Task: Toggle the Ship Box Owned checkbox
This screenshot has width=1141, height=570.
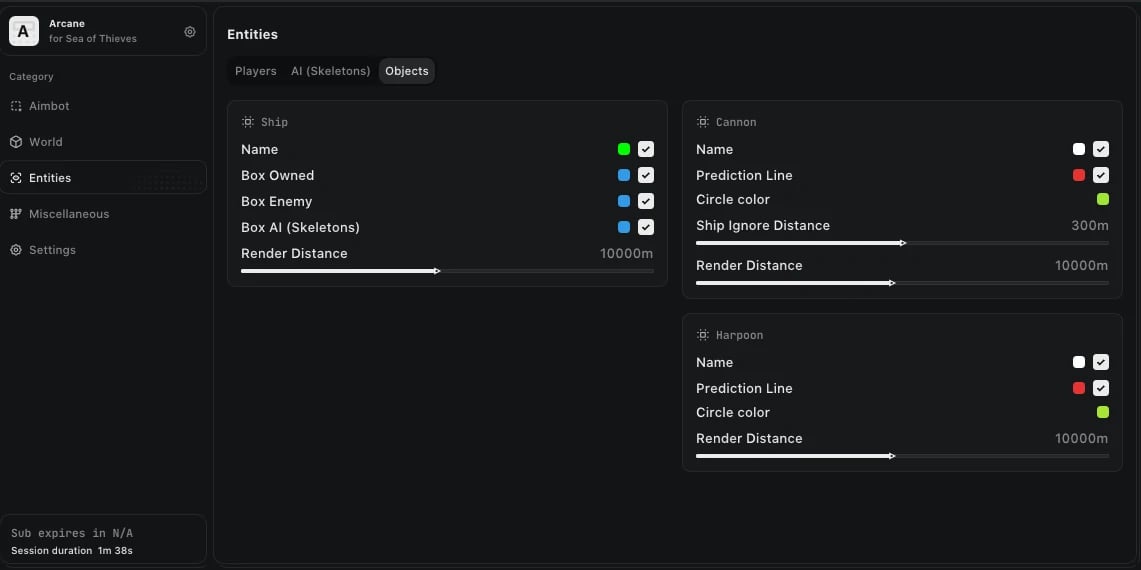Action: 646,175
